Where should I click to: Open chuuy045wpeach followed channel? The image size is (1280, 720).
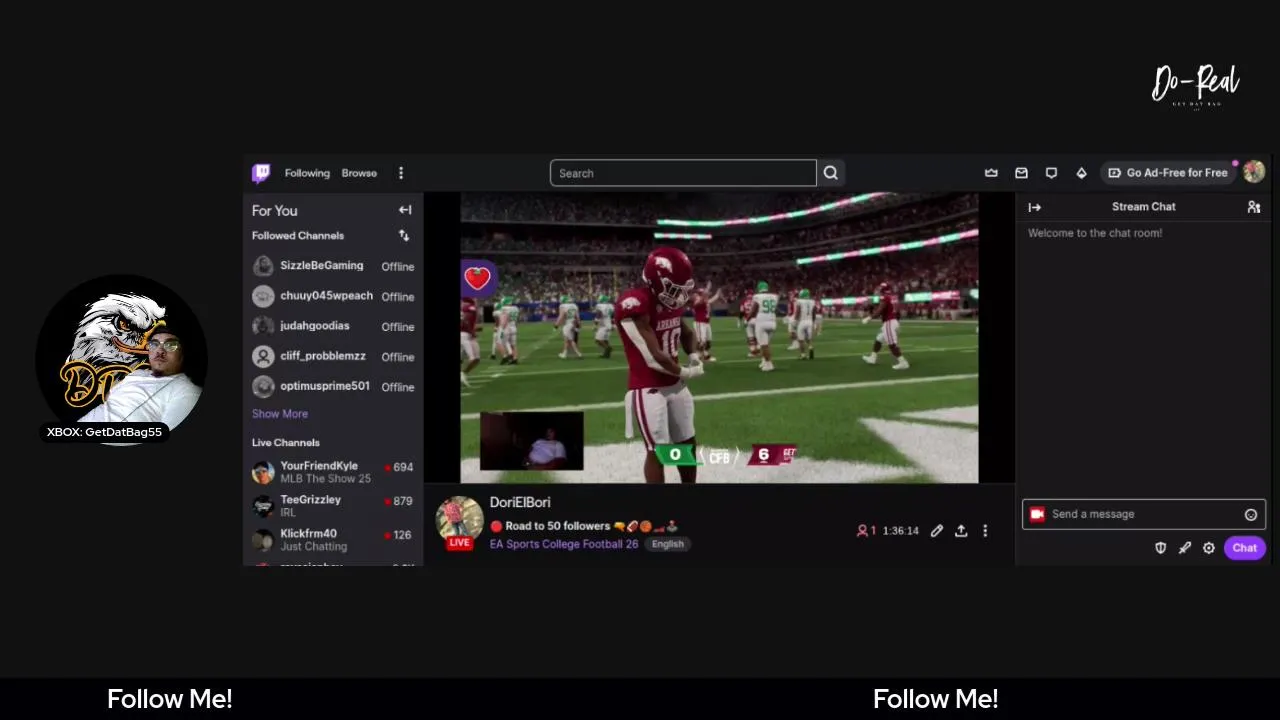(x=333, y=296)
